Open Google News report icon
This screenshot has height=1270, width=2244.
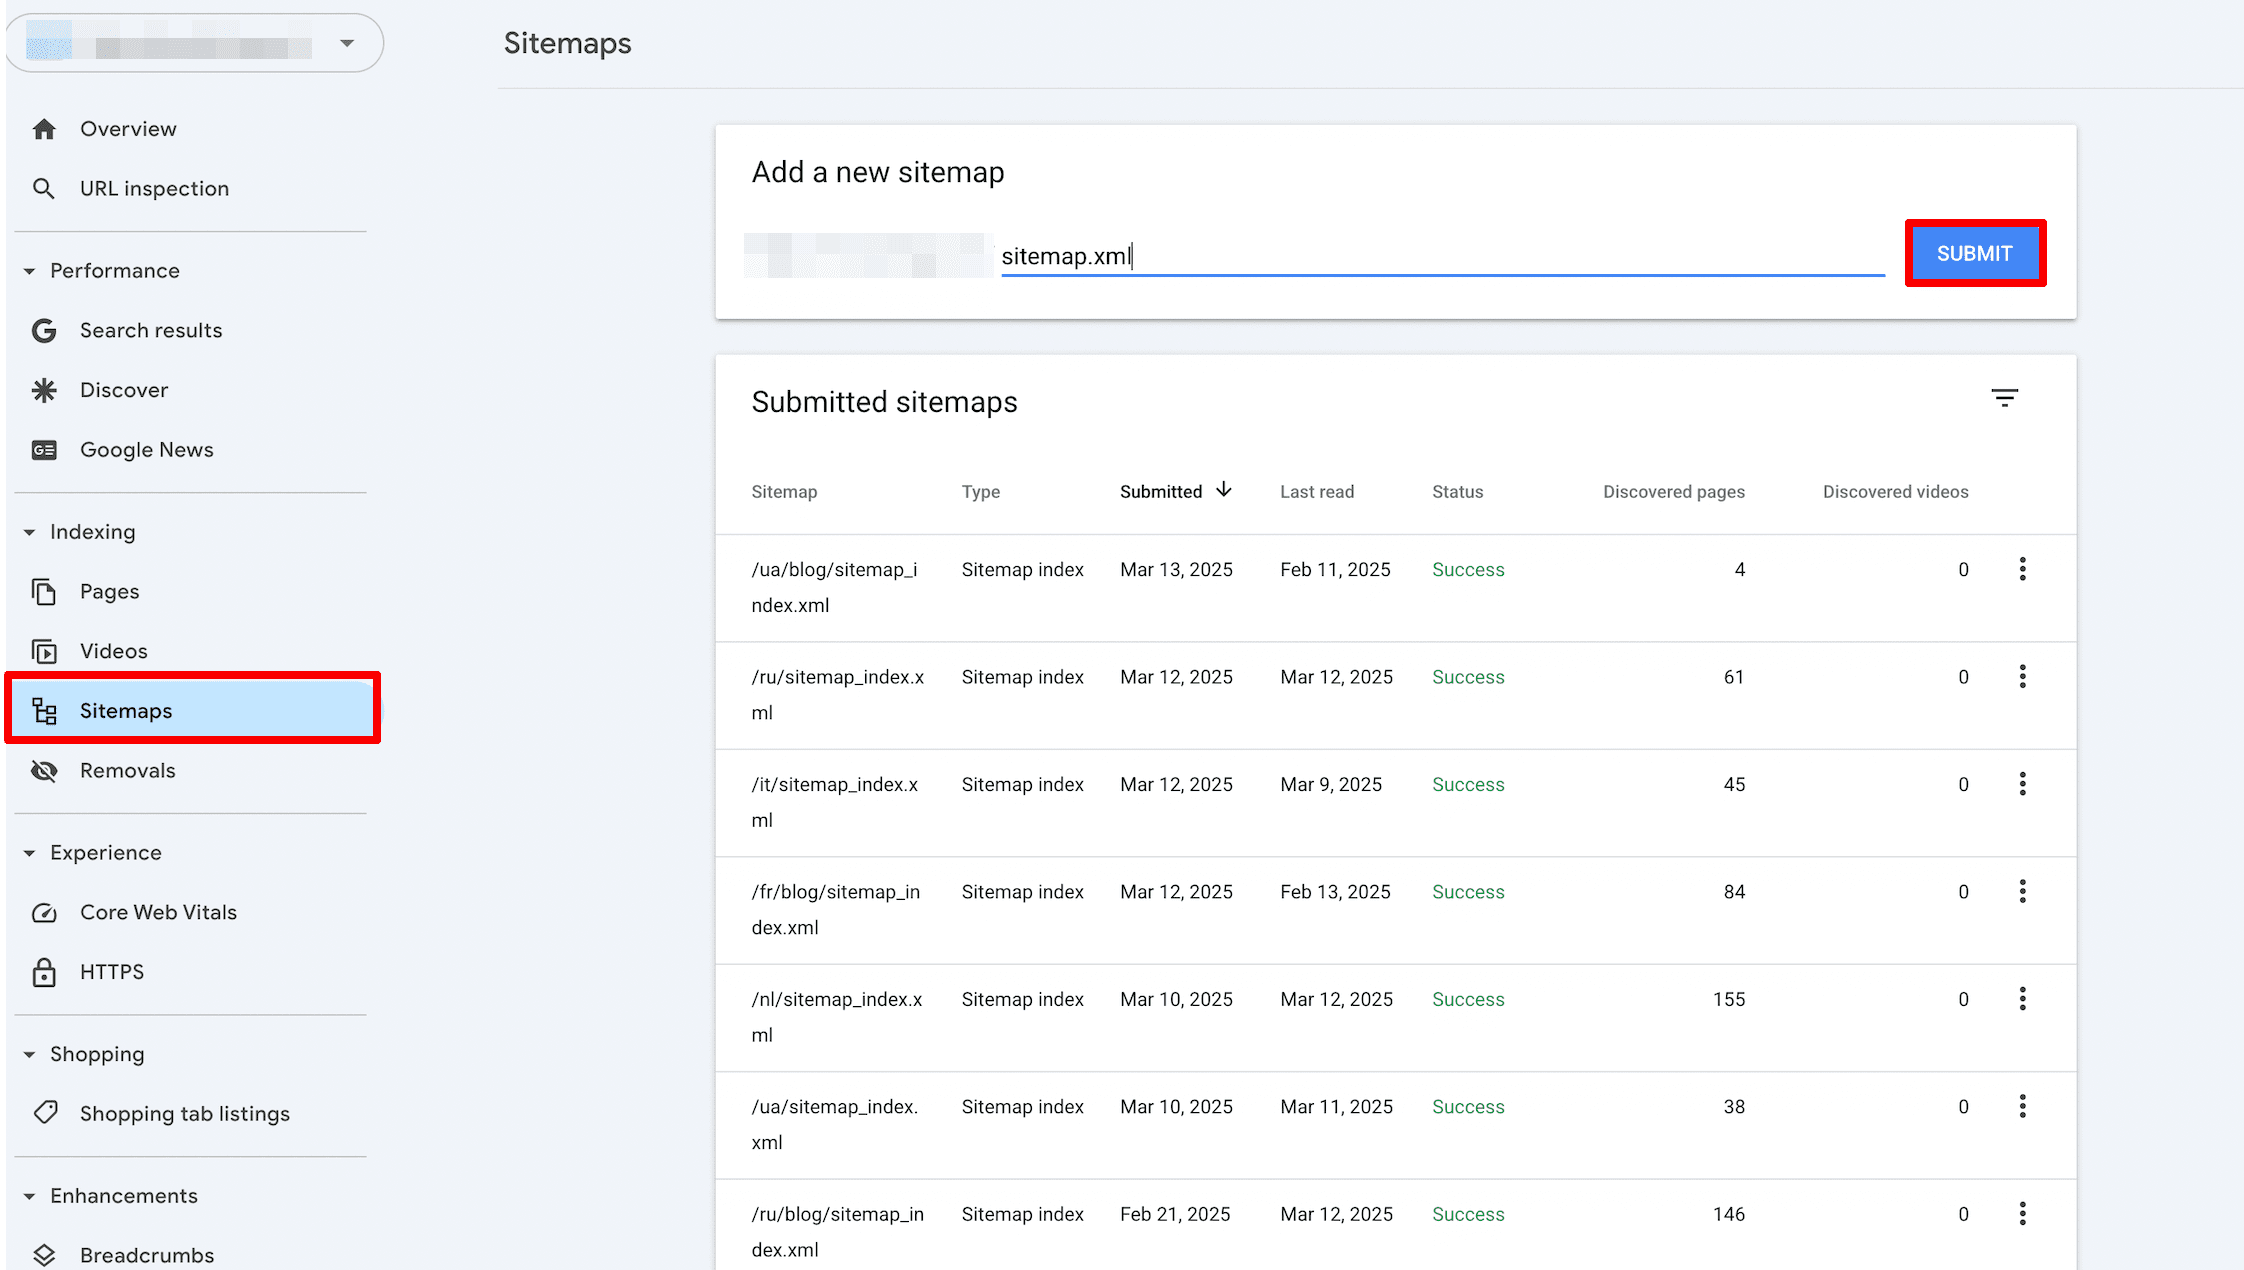(x=44, y=450)
